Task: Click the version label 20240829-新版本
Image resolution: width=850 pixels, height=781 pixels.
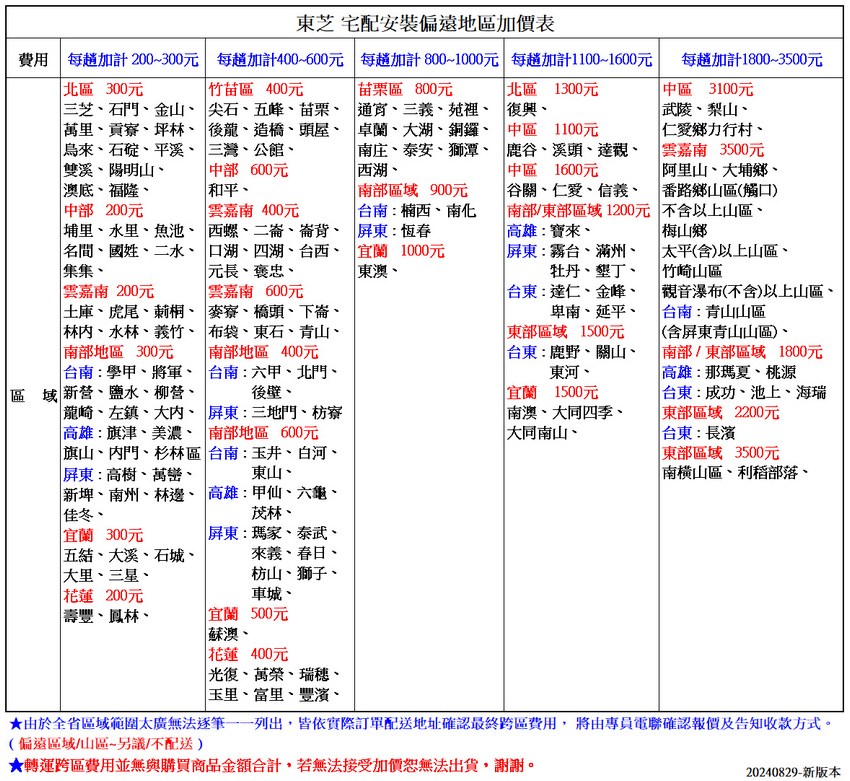Action: click(x=793, y=772)
